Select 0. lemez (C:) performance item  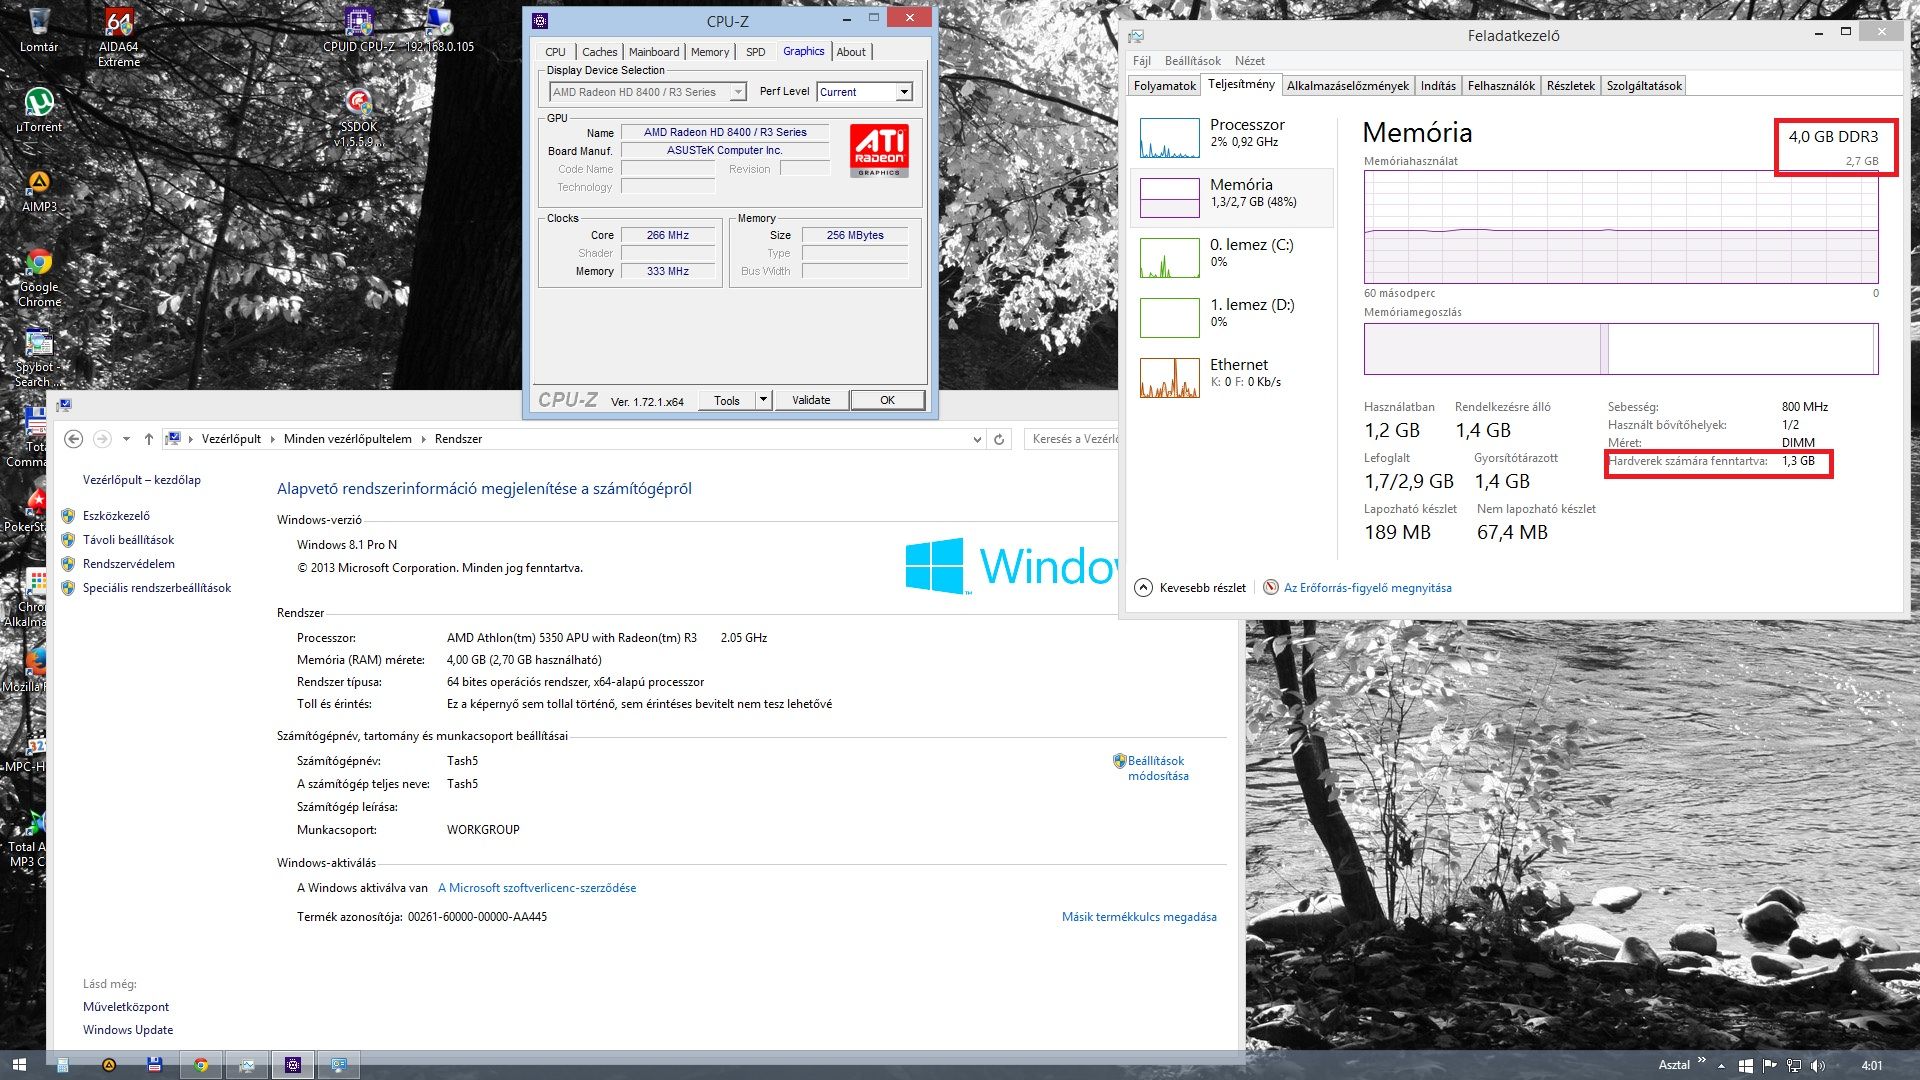(1232, 257)
